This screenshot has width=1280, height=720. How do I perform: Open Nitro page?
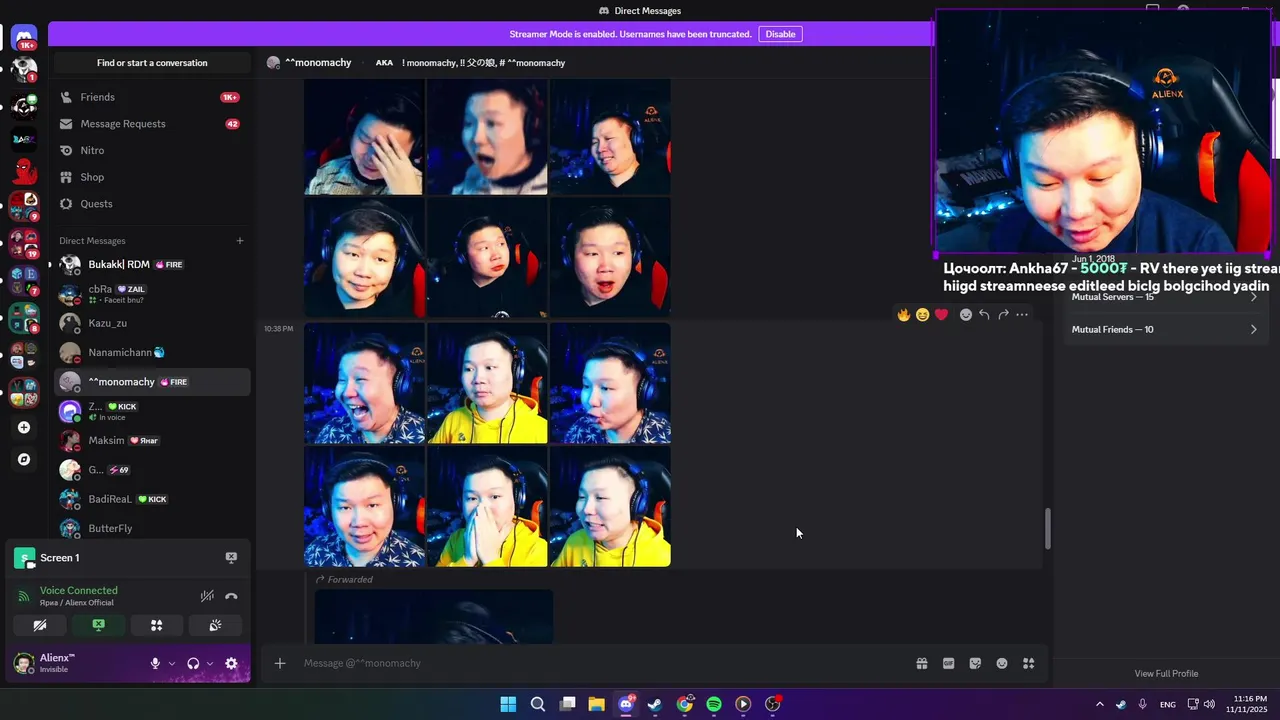(x=150, y=150)
